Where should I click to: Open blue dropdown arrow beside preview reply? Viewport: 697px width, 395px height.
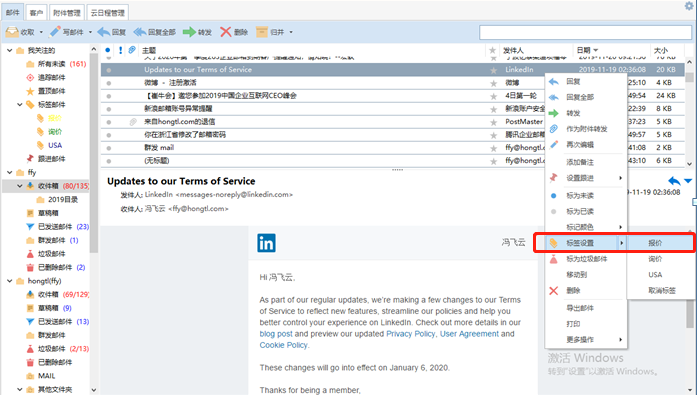click(688, 181)
